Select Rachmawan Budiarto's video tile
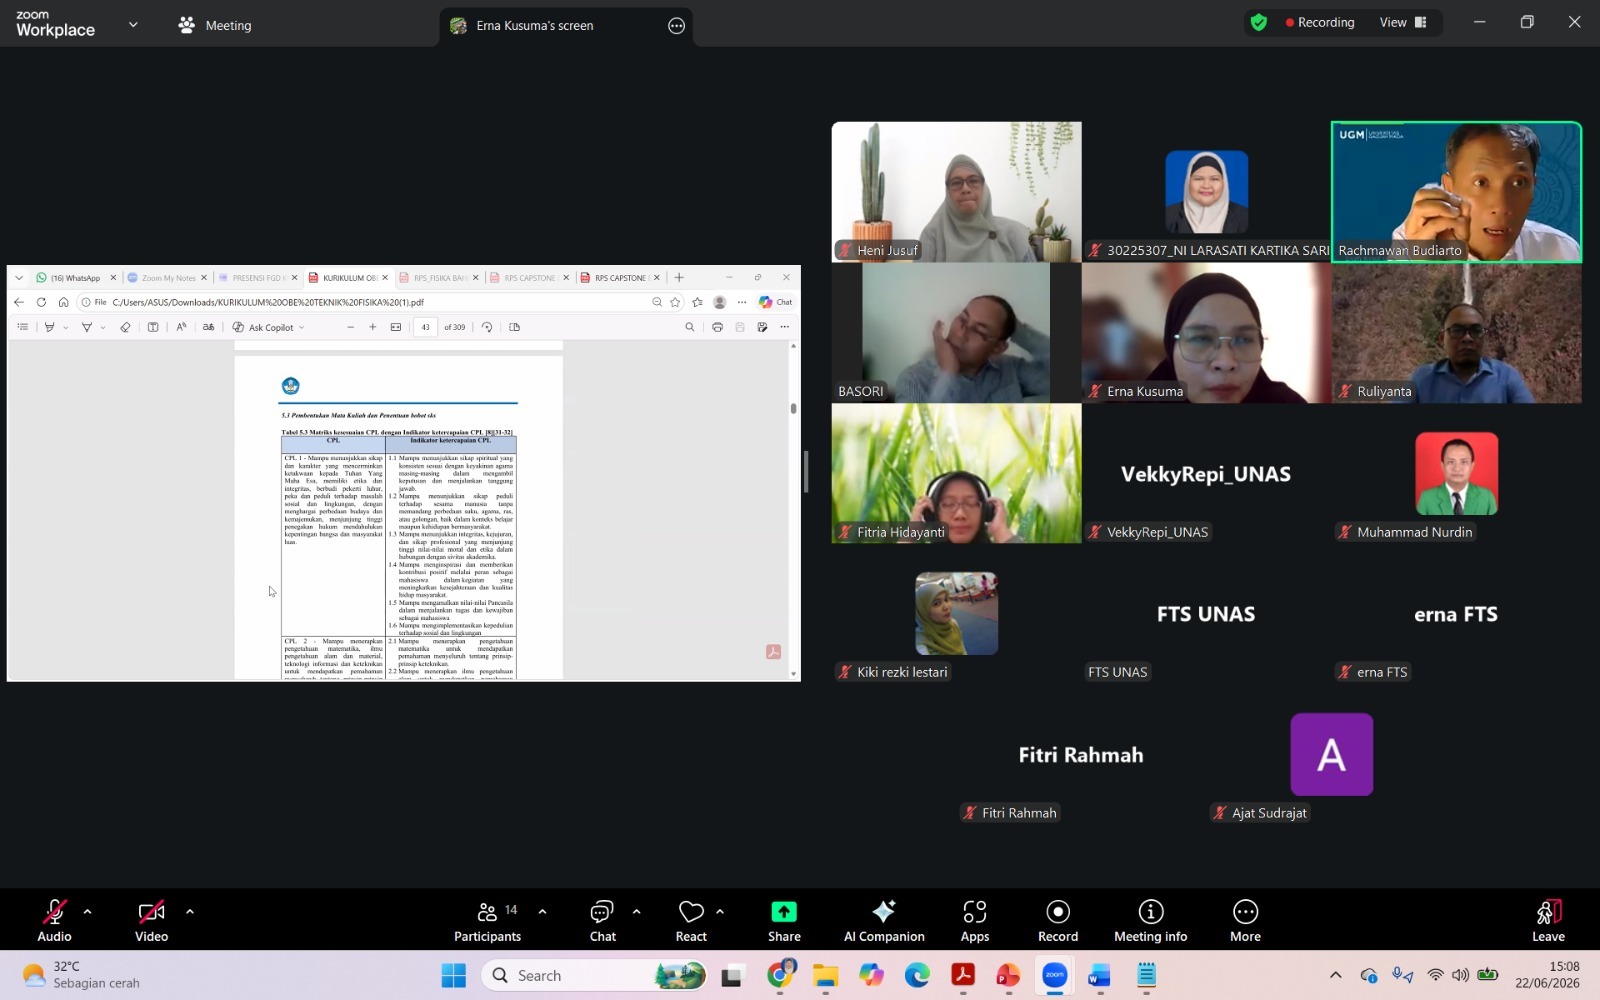Viewport: 1600px width, 1000px height. click(x=1456, y=192)
